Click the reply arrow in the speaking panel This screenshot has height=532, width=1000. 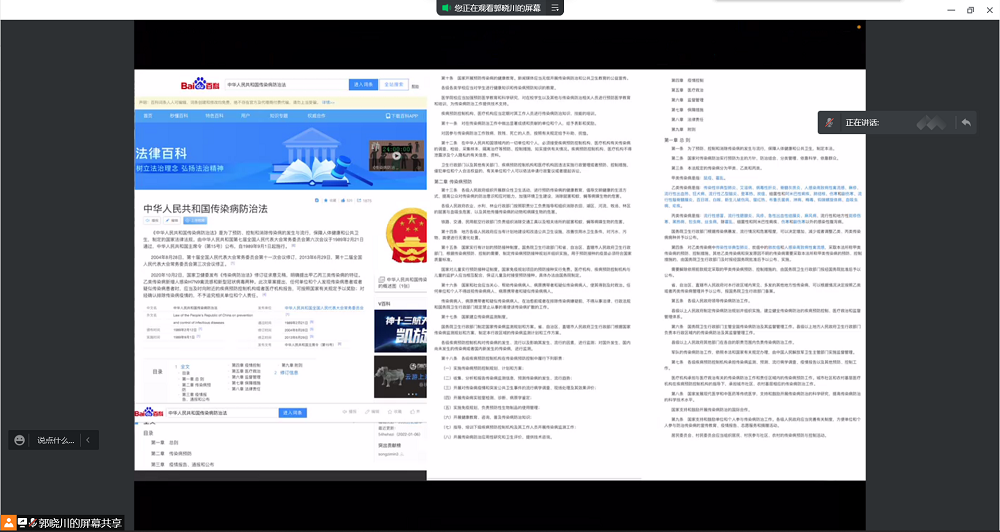pyautogui.click(x=965, y=122)
